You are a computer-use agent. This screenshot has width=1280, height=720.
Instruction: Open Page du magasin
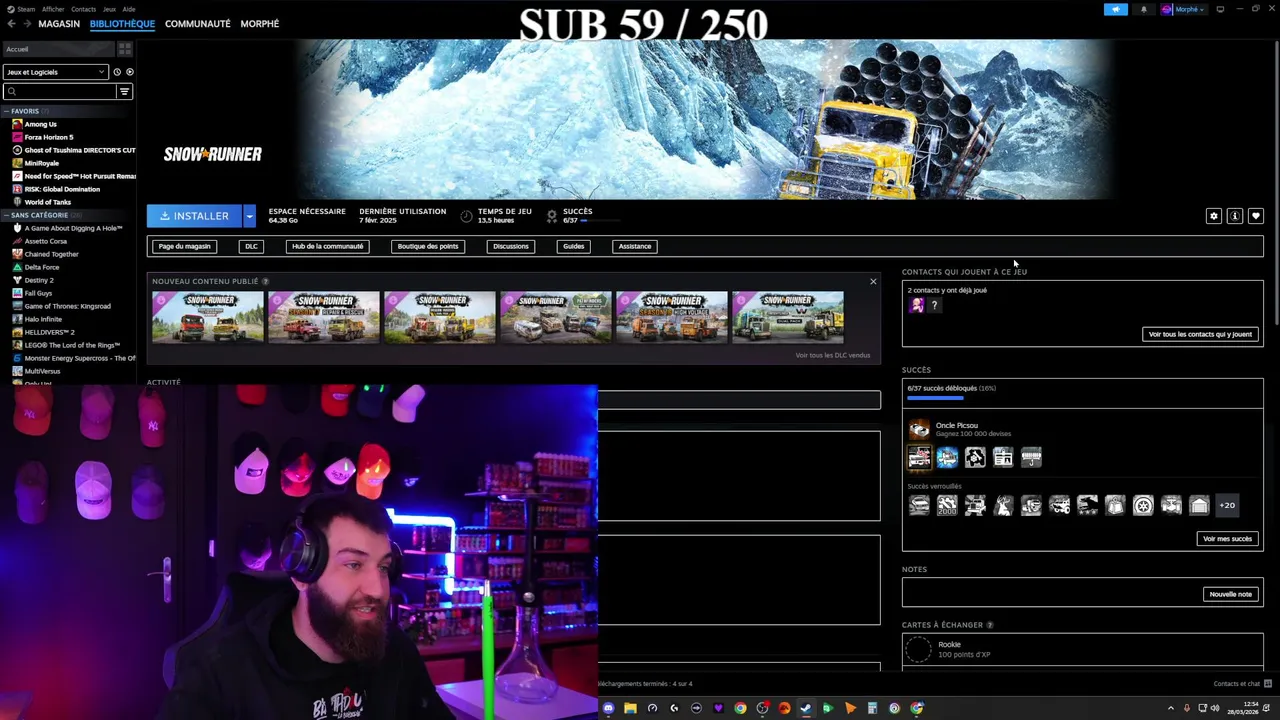[x=185, y=246]
